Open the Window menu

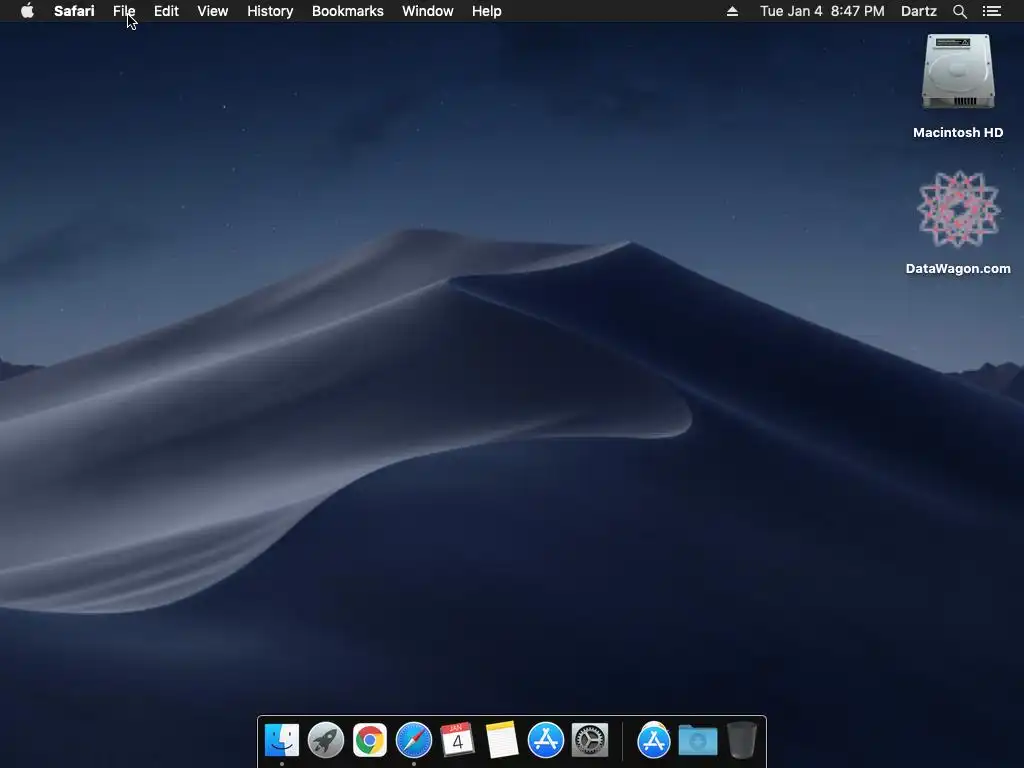point(428,11)
